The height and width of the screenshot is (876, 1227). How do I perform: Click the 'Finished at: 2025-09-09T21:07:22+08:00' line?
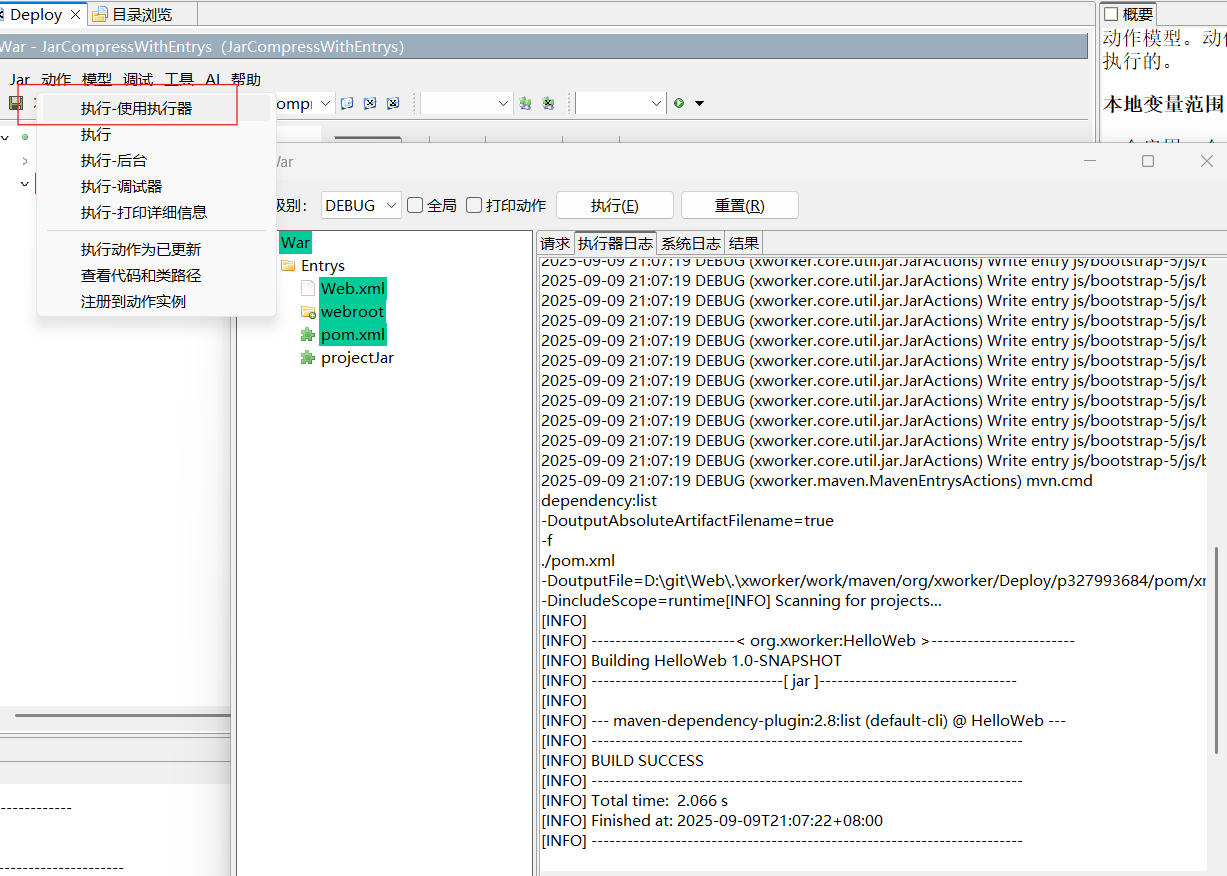coord(712,821)
